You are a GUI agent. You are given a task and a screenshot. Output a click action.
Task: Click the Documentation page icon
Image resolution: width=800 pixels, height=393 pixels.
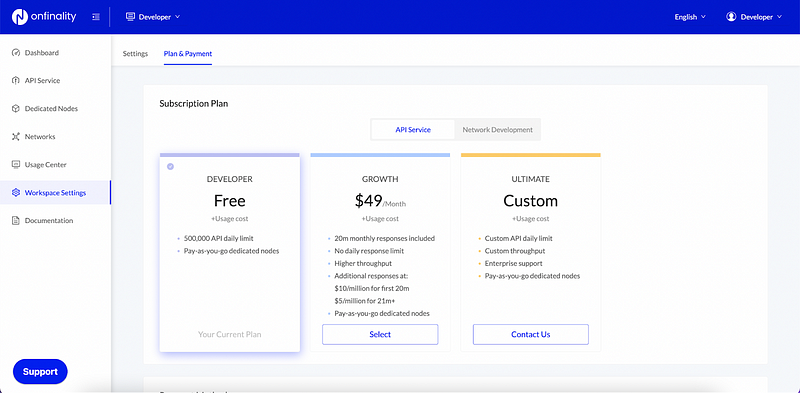[x=15, y=220]
